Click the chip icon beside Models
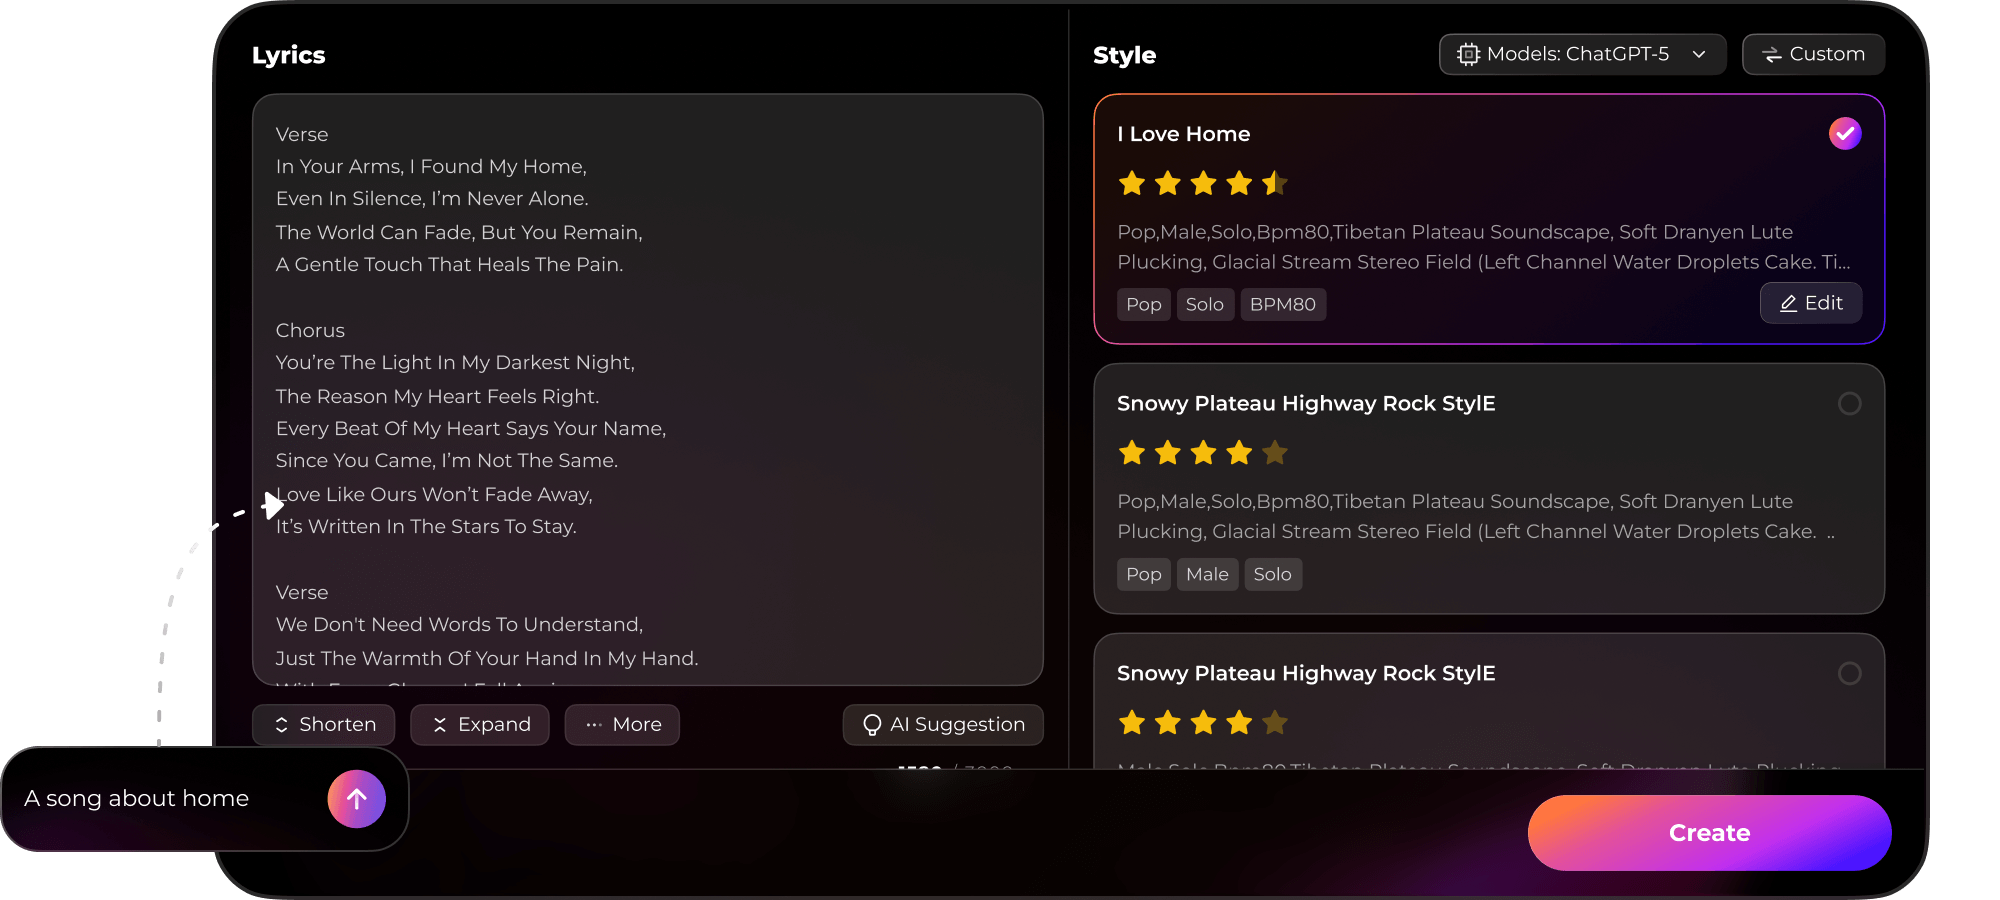 [x=1468, y=55]
